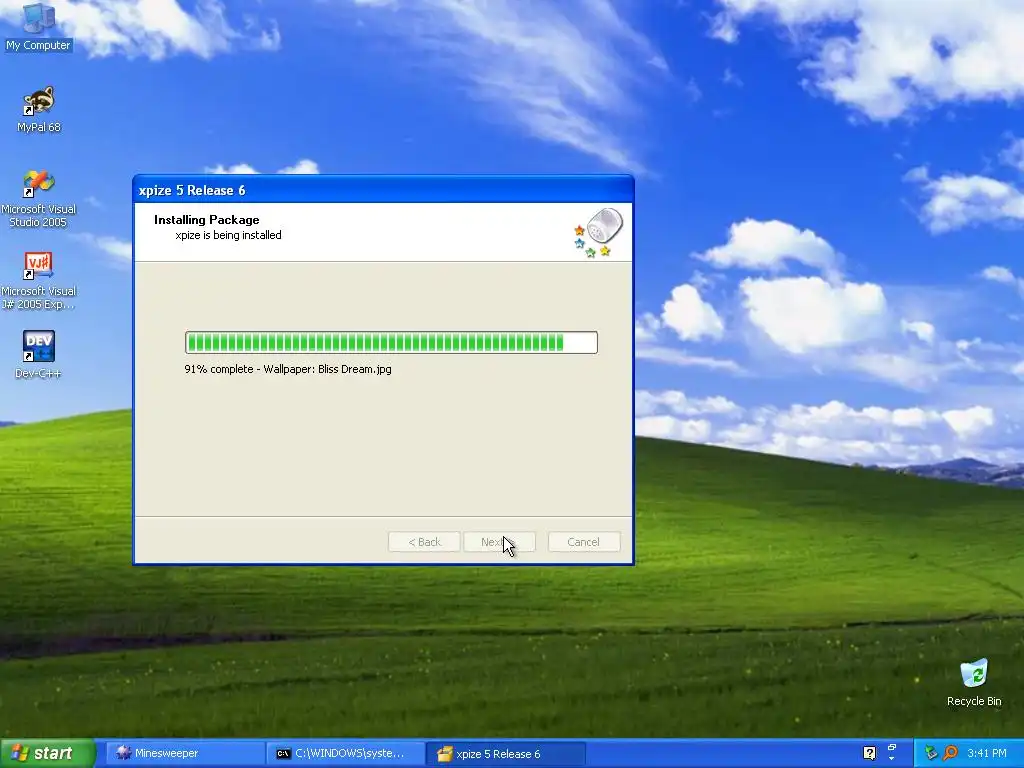The image size is (1024, 768).
Task: Select the Microsoft Visual J# 2005 Express shortcut
Action: pos(39,281)
